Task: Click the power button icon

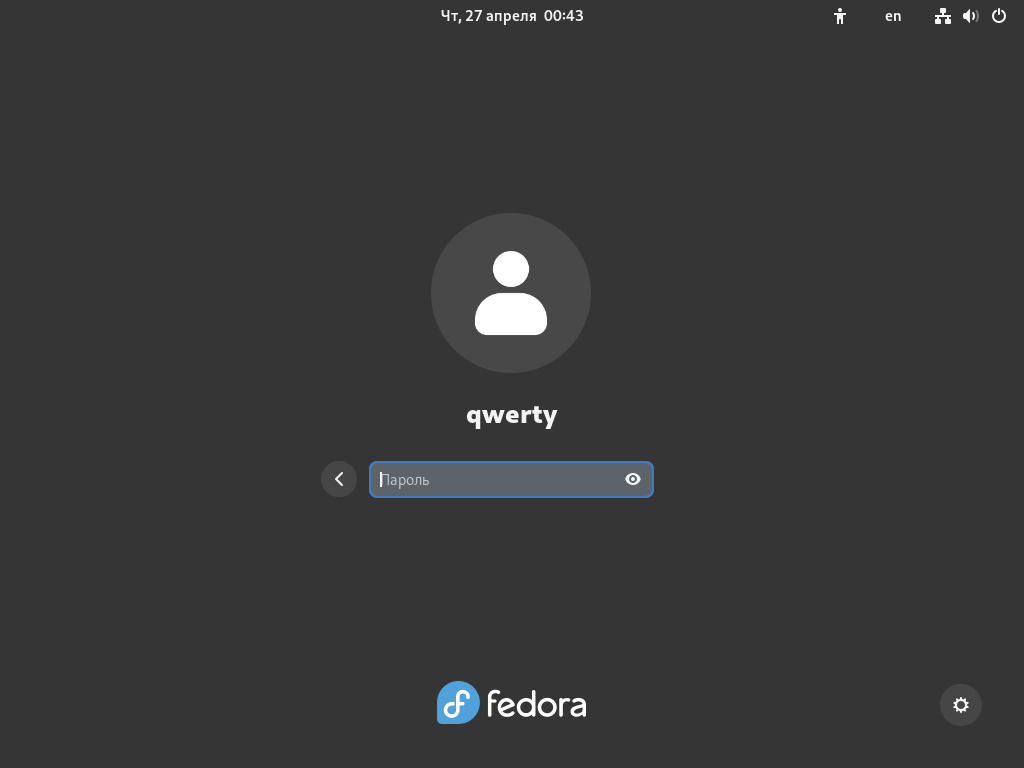Action: 999,16
